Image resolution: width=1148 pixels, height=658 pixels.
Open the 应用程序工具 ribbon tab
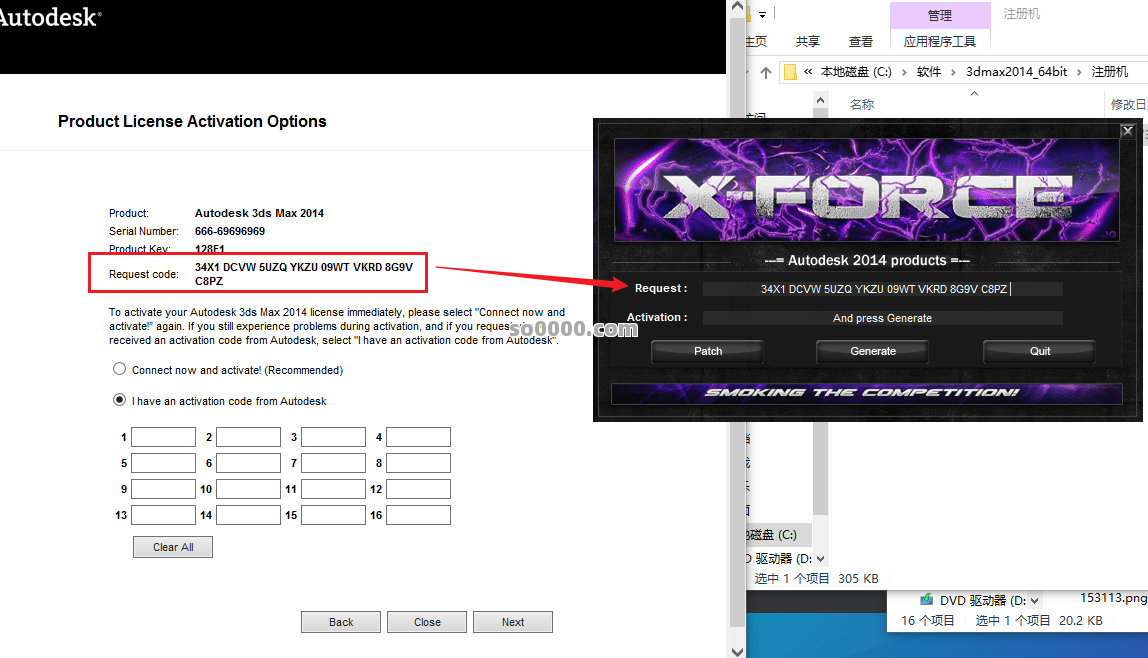[939, 41]
